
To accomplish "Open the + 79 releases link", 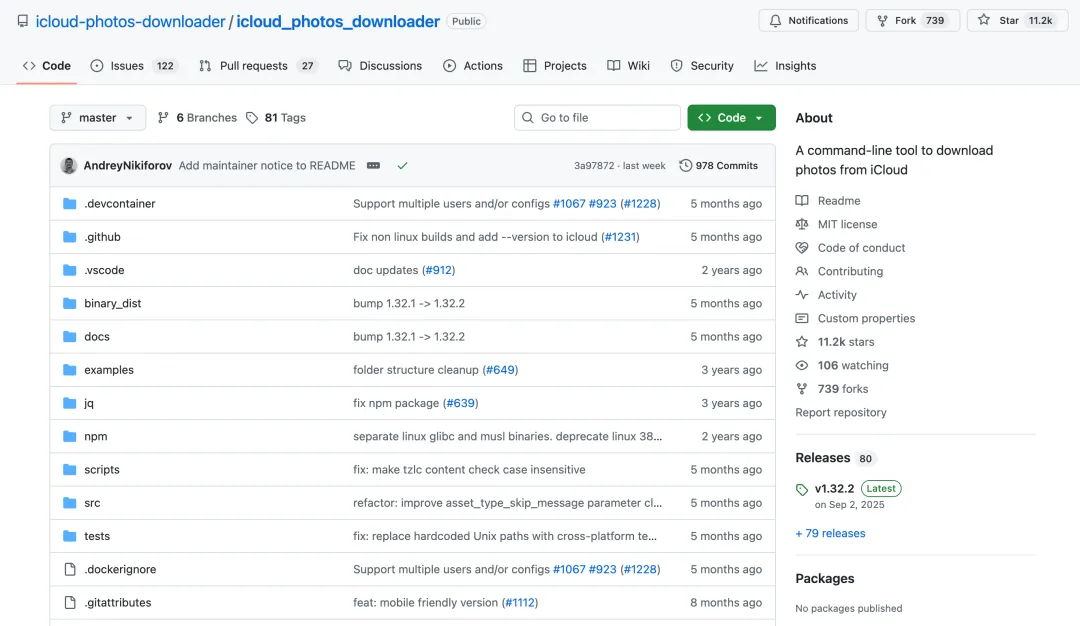I will pos(830,533).
